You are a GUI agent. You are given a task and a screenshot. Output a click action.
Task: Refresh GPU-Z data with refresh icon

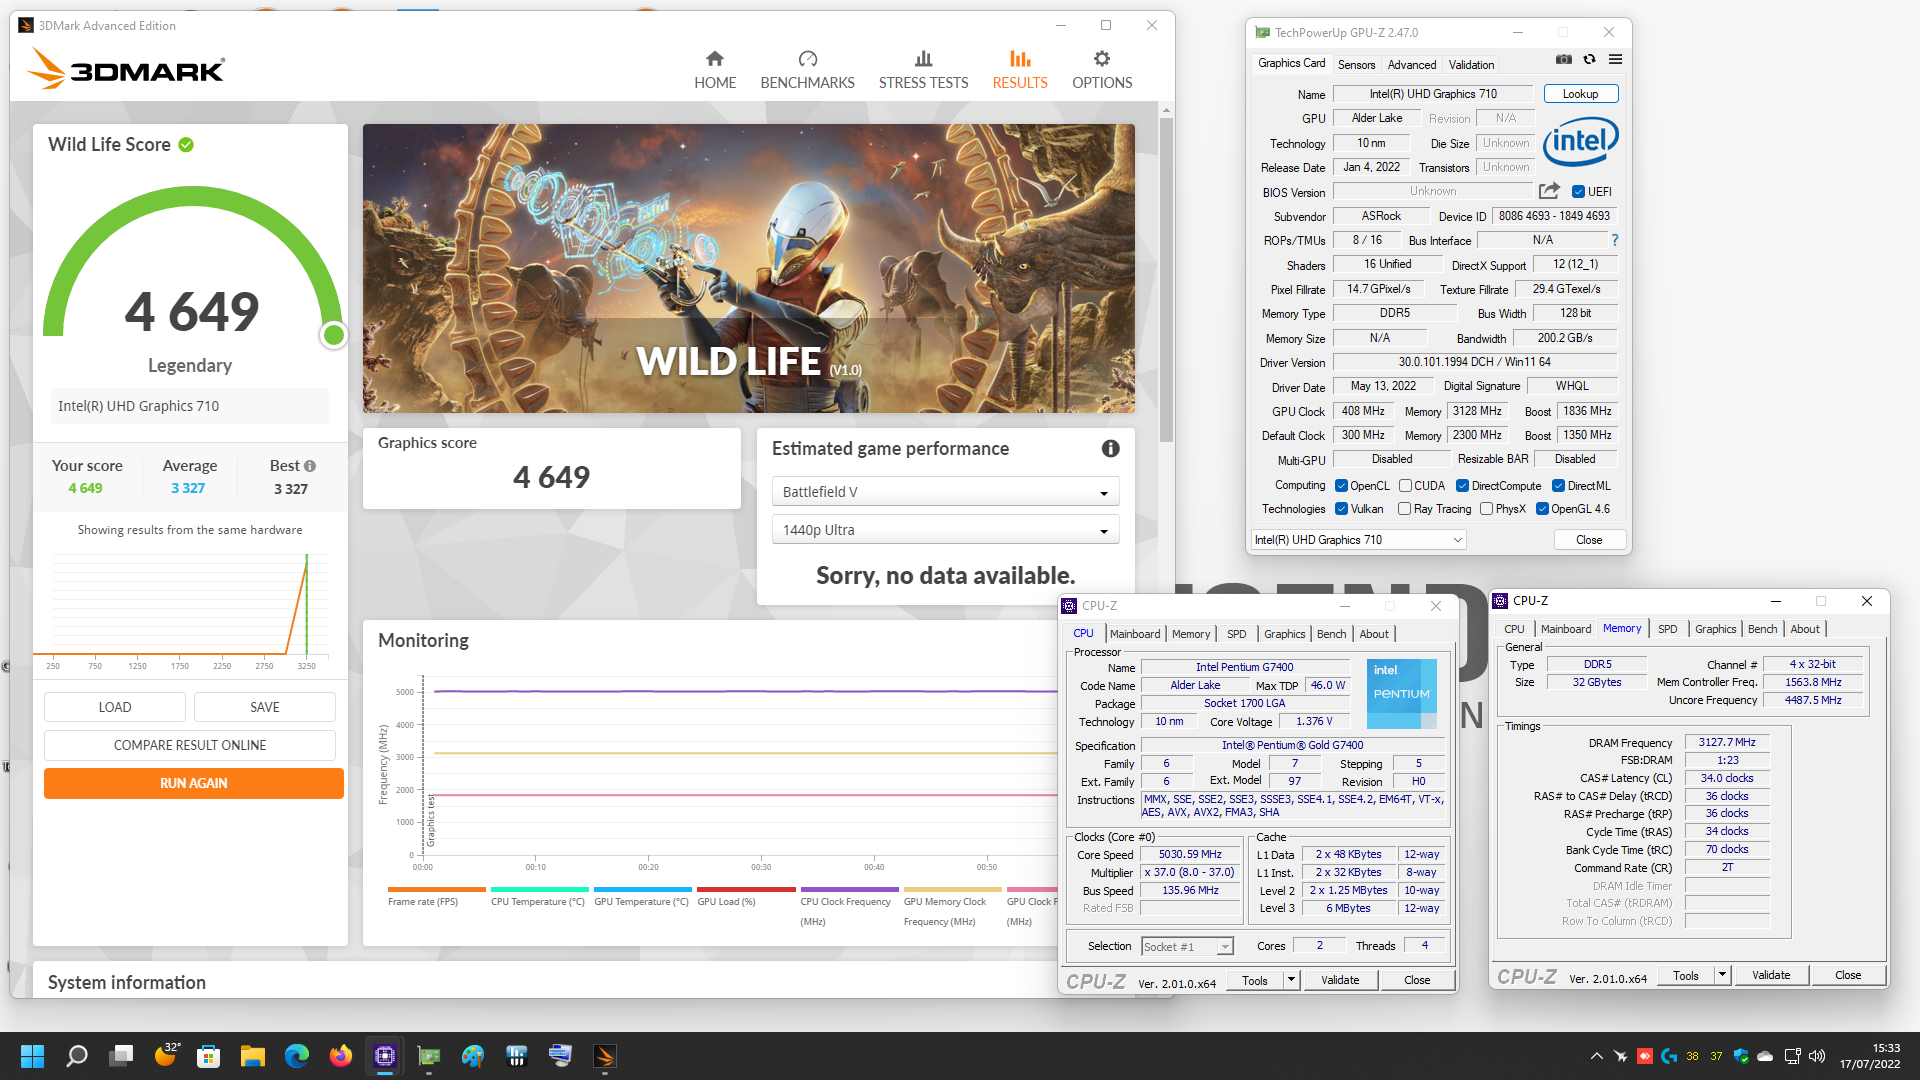point(1589,60)
